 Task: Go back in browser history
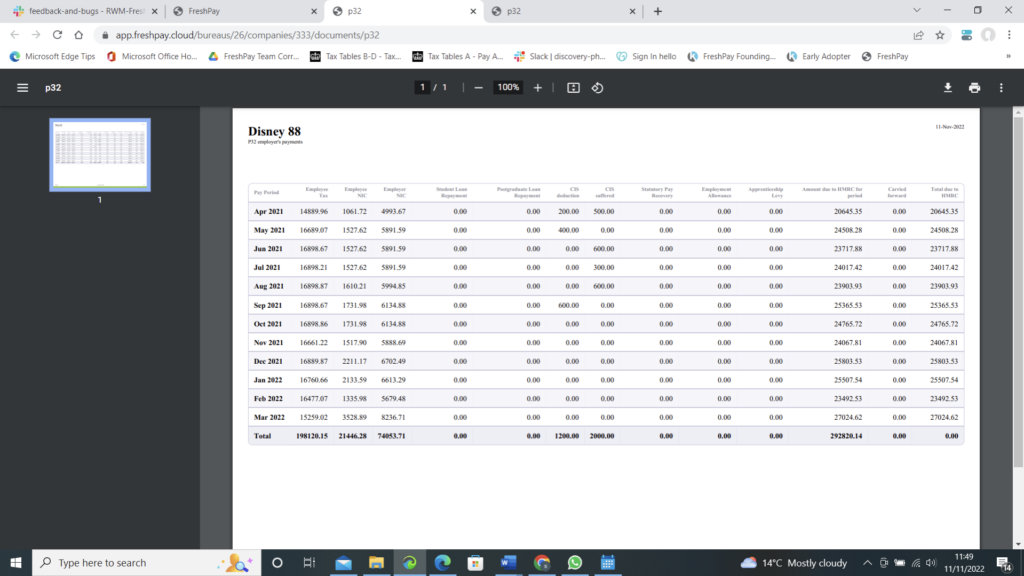[x=14, y=35]
